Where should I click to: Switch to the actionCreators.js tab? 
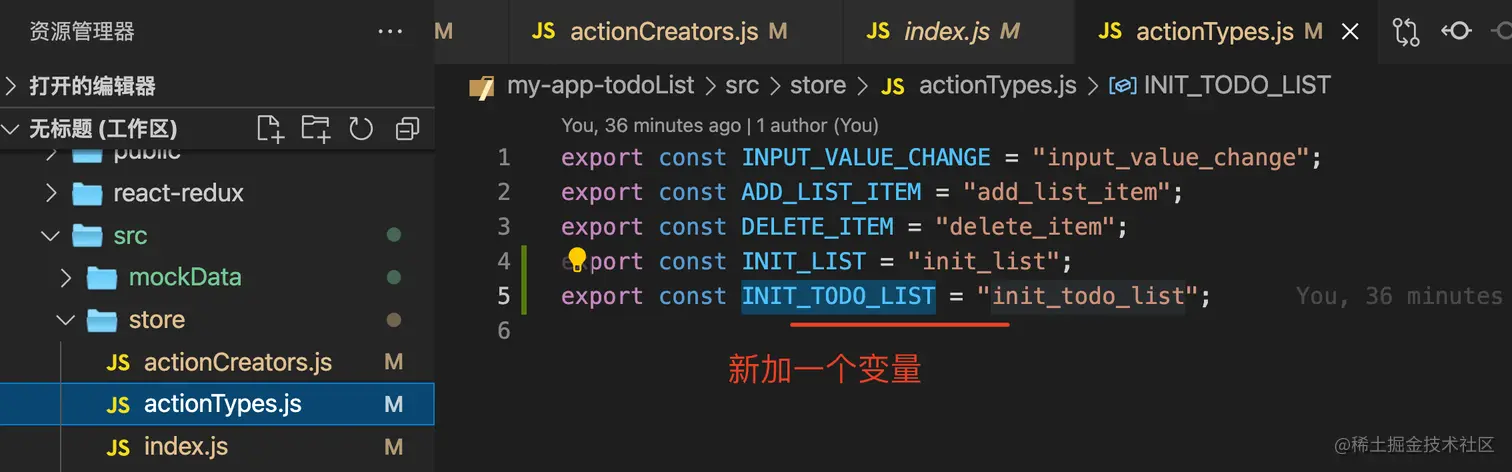point(678,32)
